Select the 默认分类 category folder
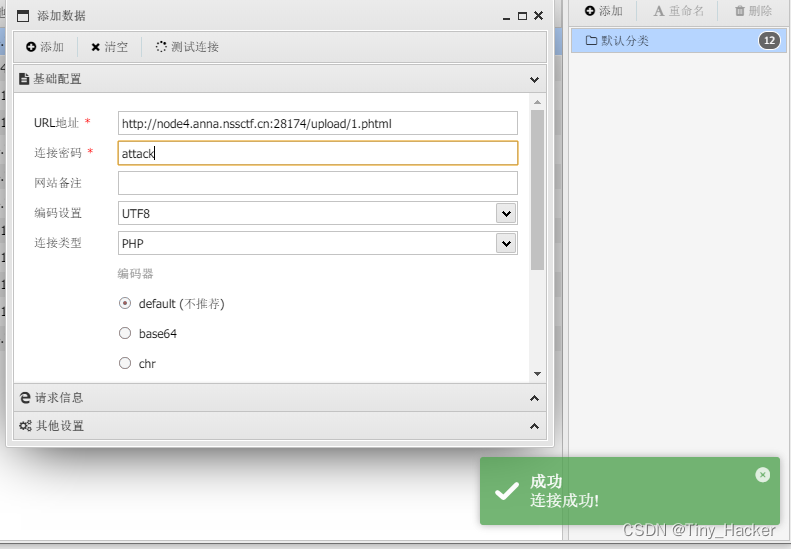The width and height of the screenshot is (791, 549). (x=679, y=40)
